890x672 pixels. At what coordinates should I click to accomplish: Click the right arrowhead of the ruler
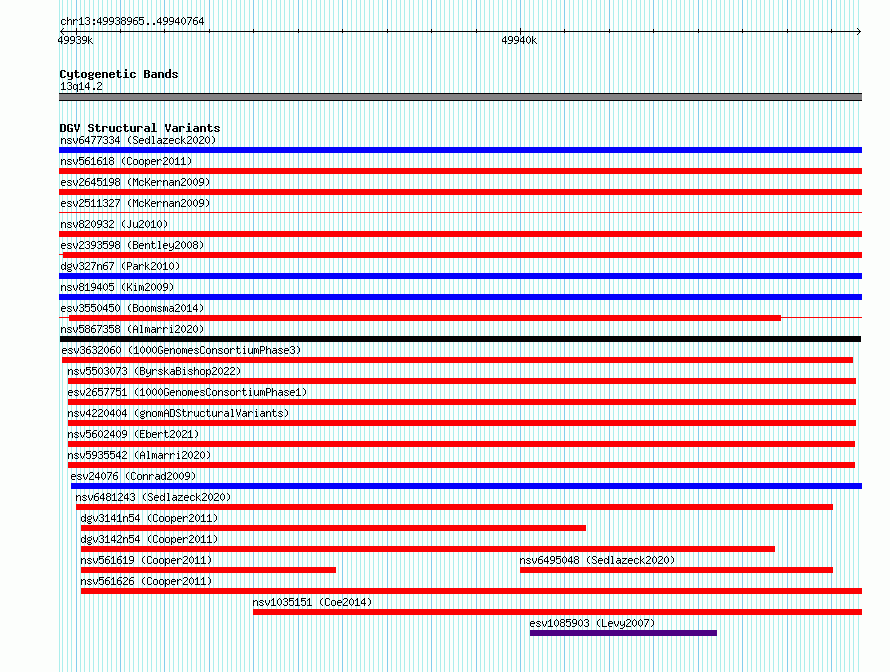[x=859, y=32]
